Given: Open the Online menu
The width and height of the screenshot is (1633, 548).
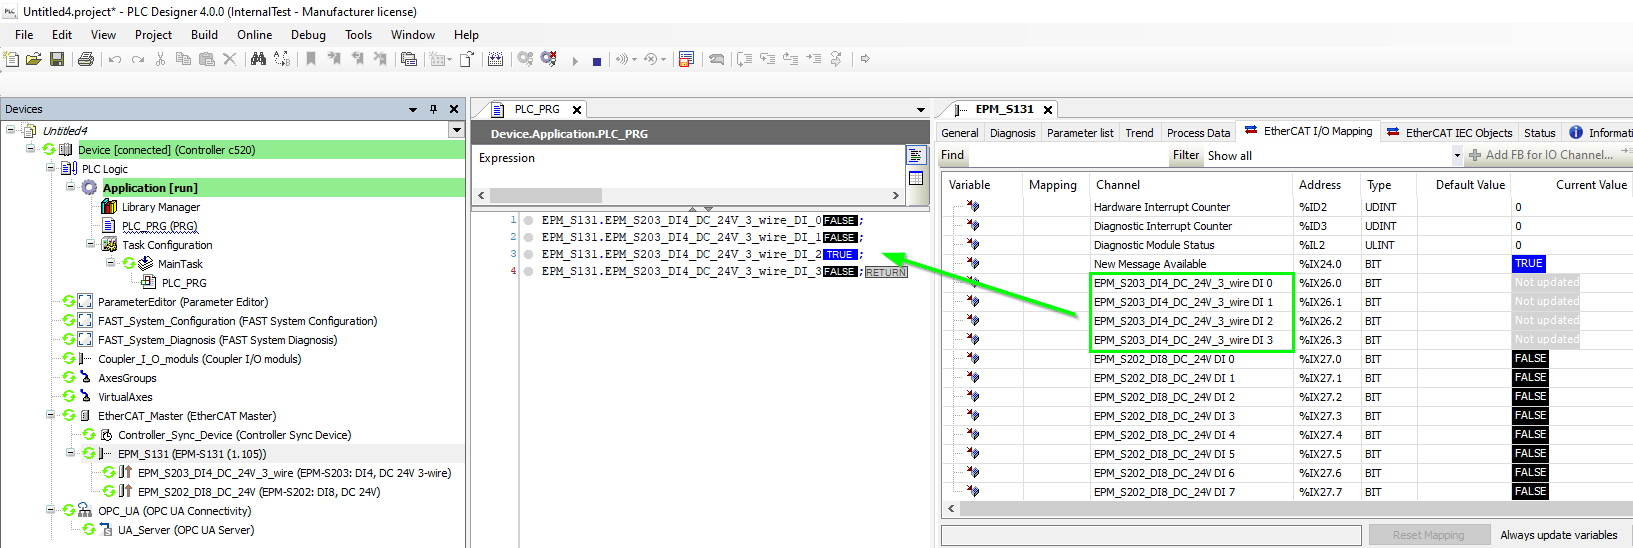Looking at the screenshot, I should click(254, 34).
